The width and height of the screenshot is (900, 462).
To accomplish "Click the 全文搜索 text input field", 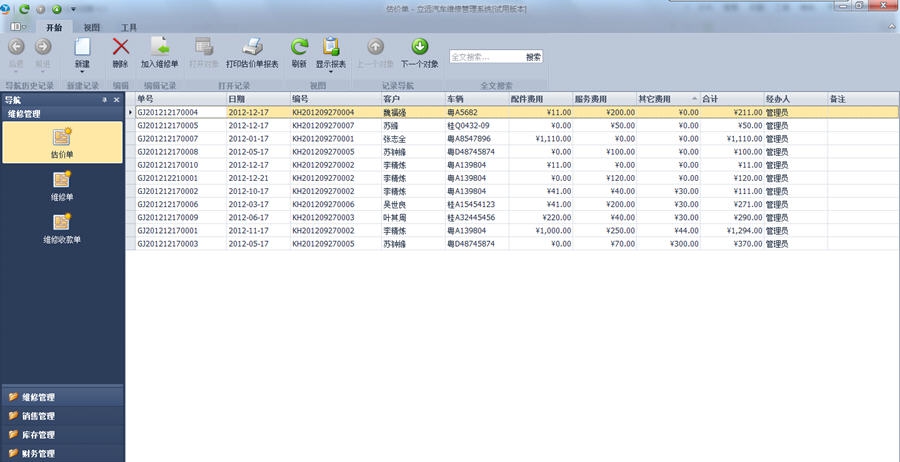I will 485,57.
